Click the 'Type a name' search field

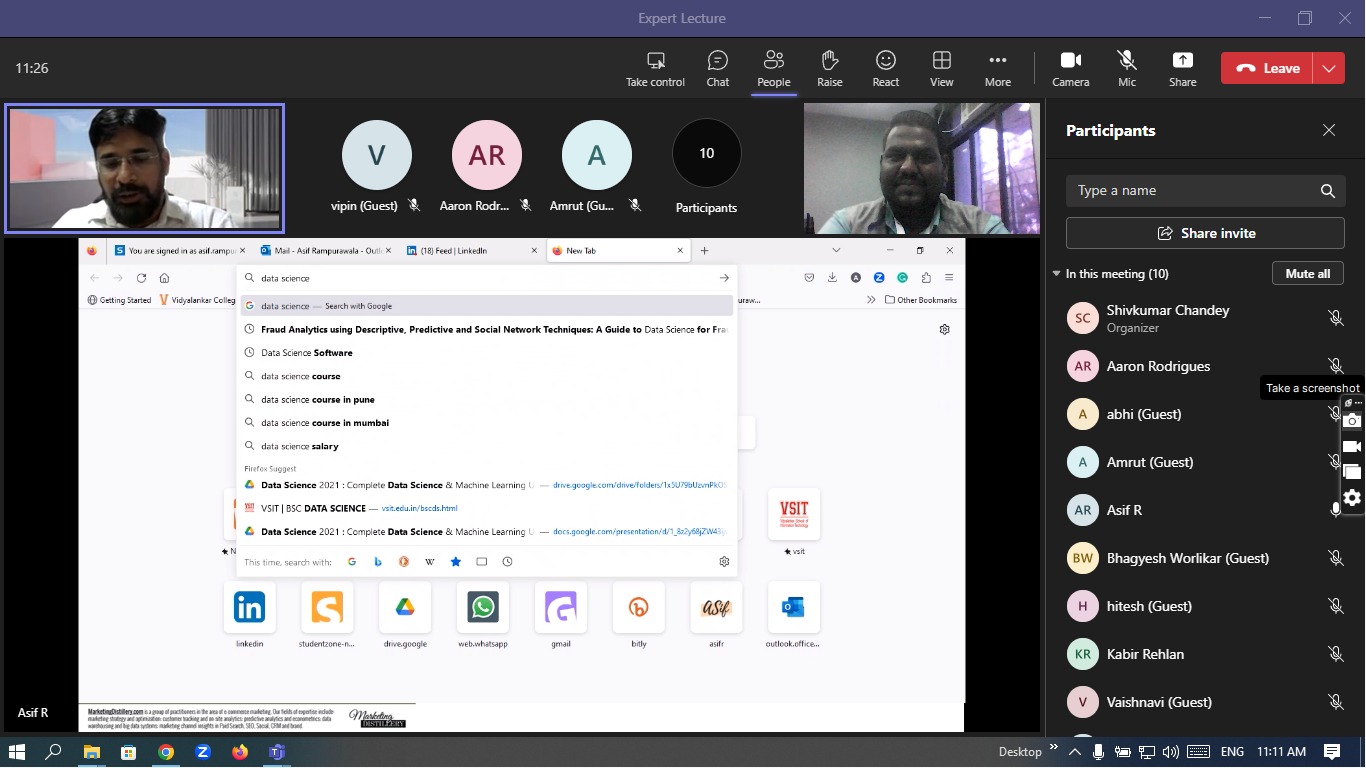(x=1190, y=191)
